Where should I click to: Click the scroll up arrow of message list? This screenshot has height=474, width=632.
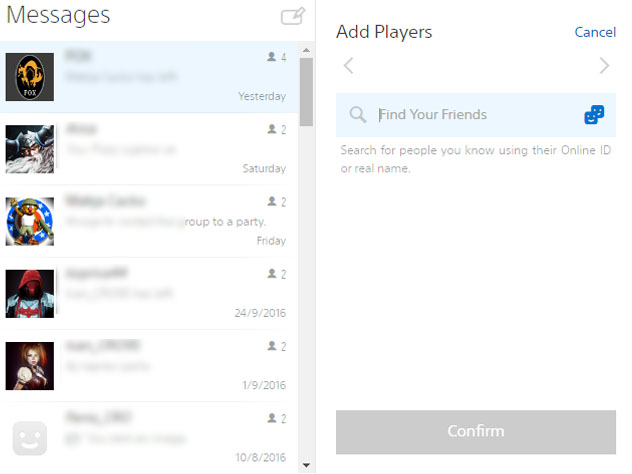coord(306,49)
